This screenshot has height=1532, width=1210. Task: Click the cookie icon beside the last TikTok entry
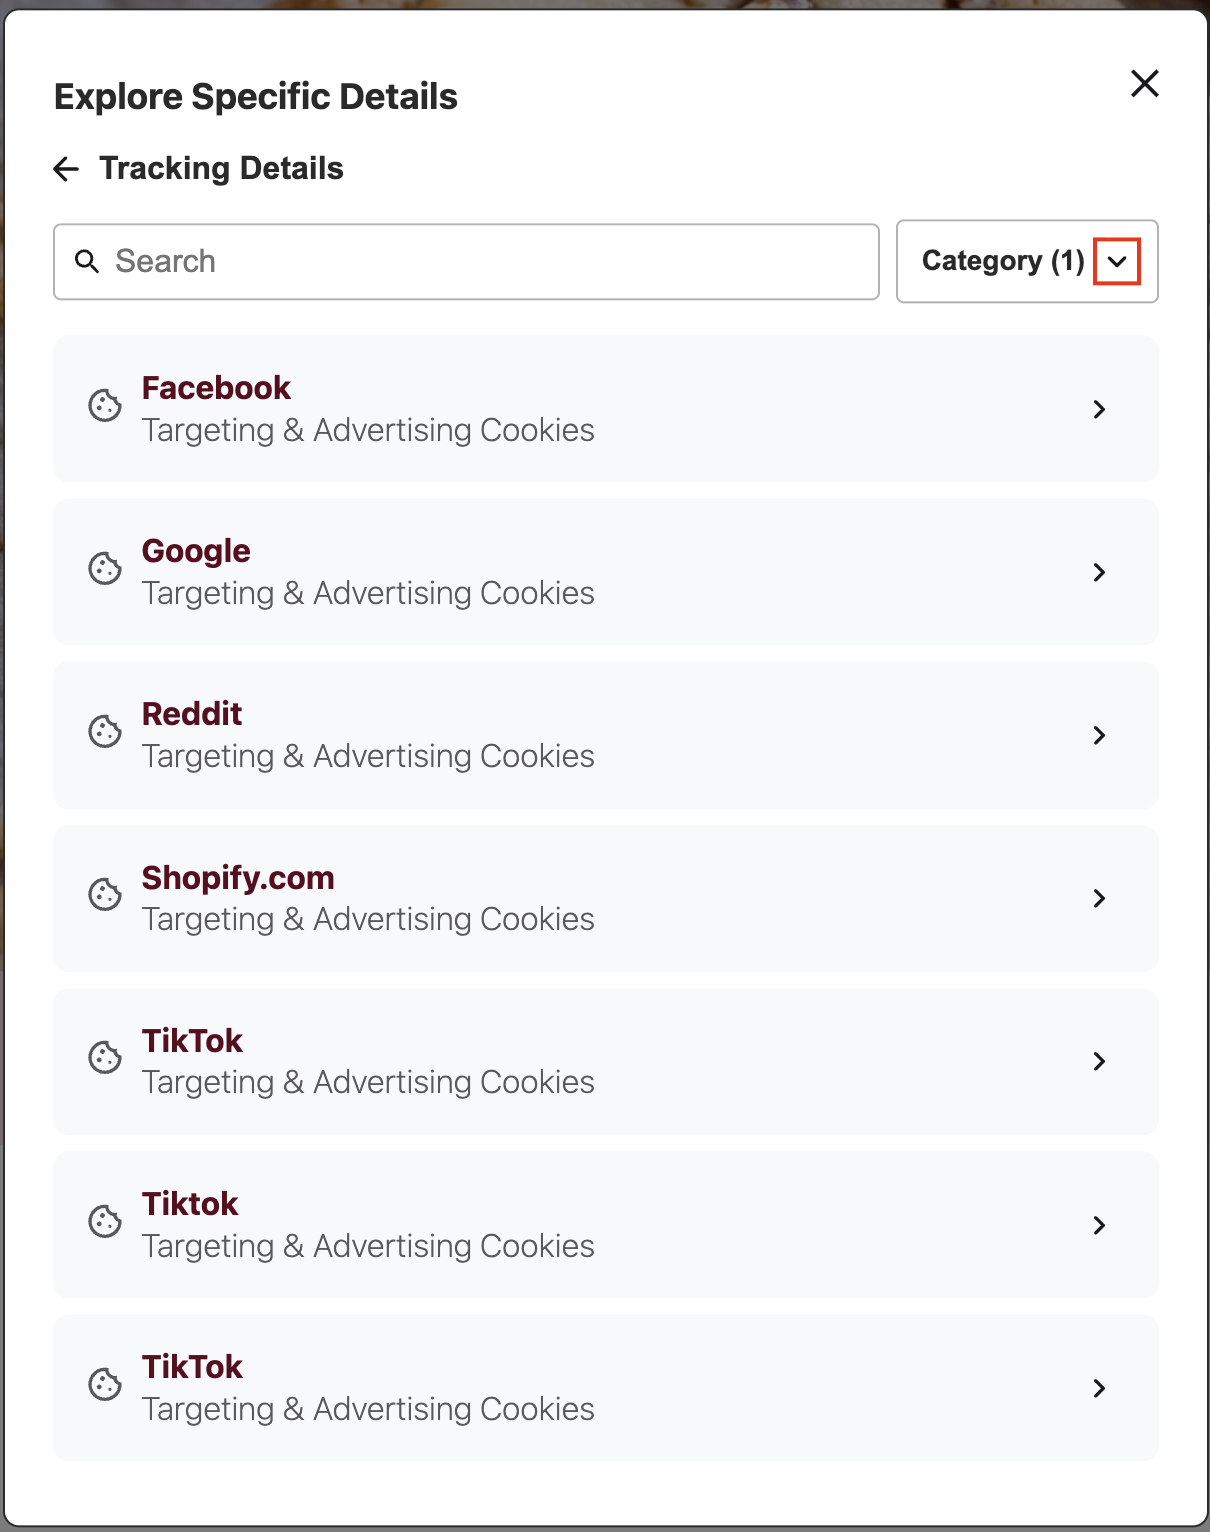(105, 1385)
